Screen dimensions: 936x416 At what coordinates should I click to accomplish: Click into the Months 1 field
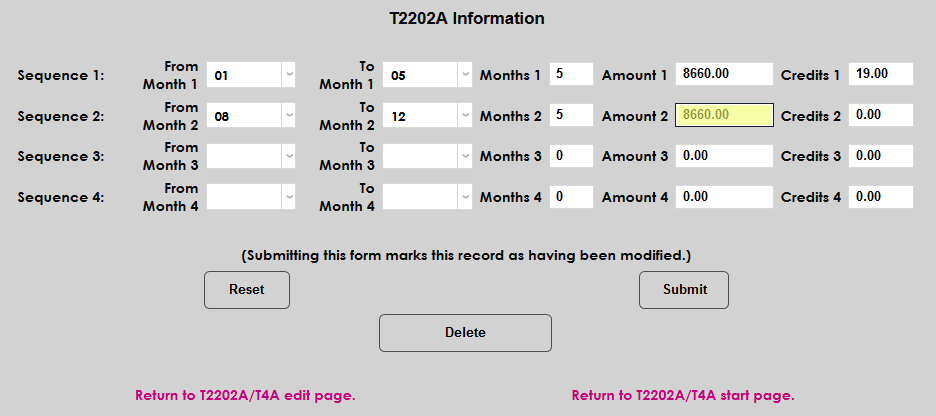[x=571, y=74]
